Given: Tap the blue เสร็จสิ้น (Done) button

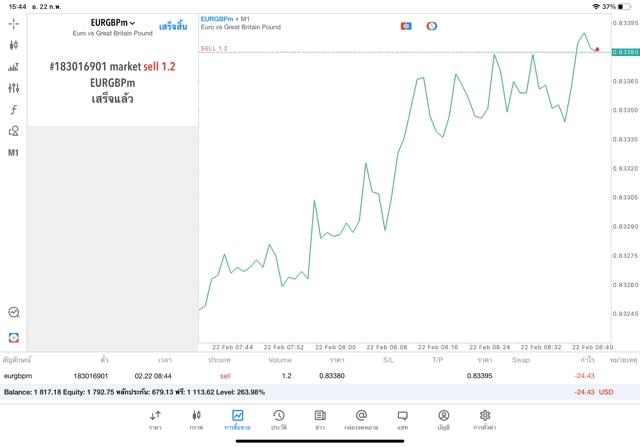Looking at the screenshot, I should point(172,26).
